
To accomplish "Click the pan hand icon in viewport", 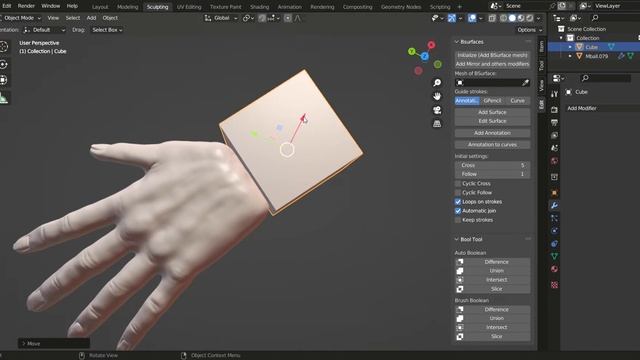I will tap(437, 96).
